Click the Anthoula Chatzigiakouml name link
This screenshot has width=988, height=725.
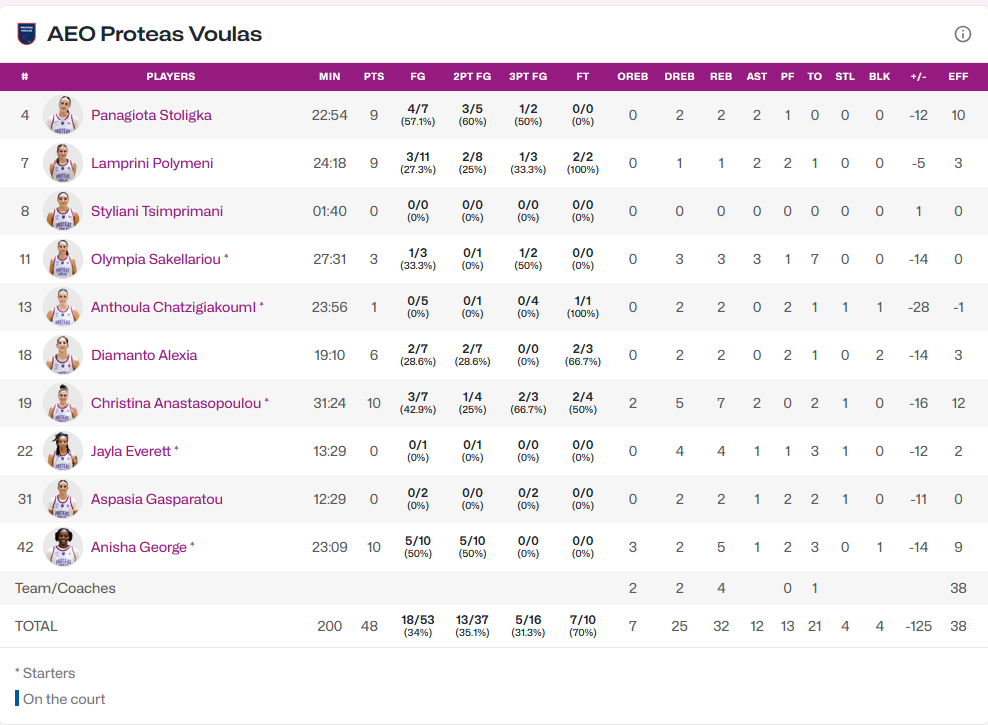(x=173, y=307)
